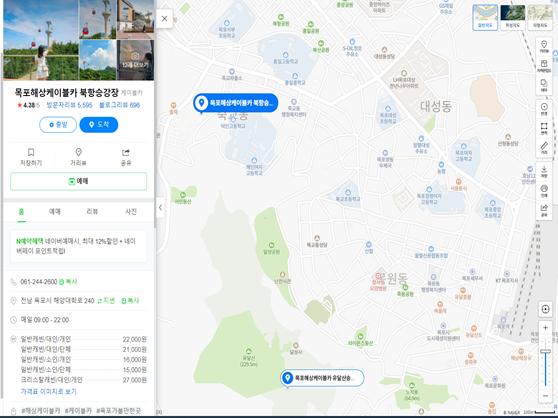Switch to the 예매 tab
Image resolution: width=558 pixels, height=418 pixels.
coord(54,212)
